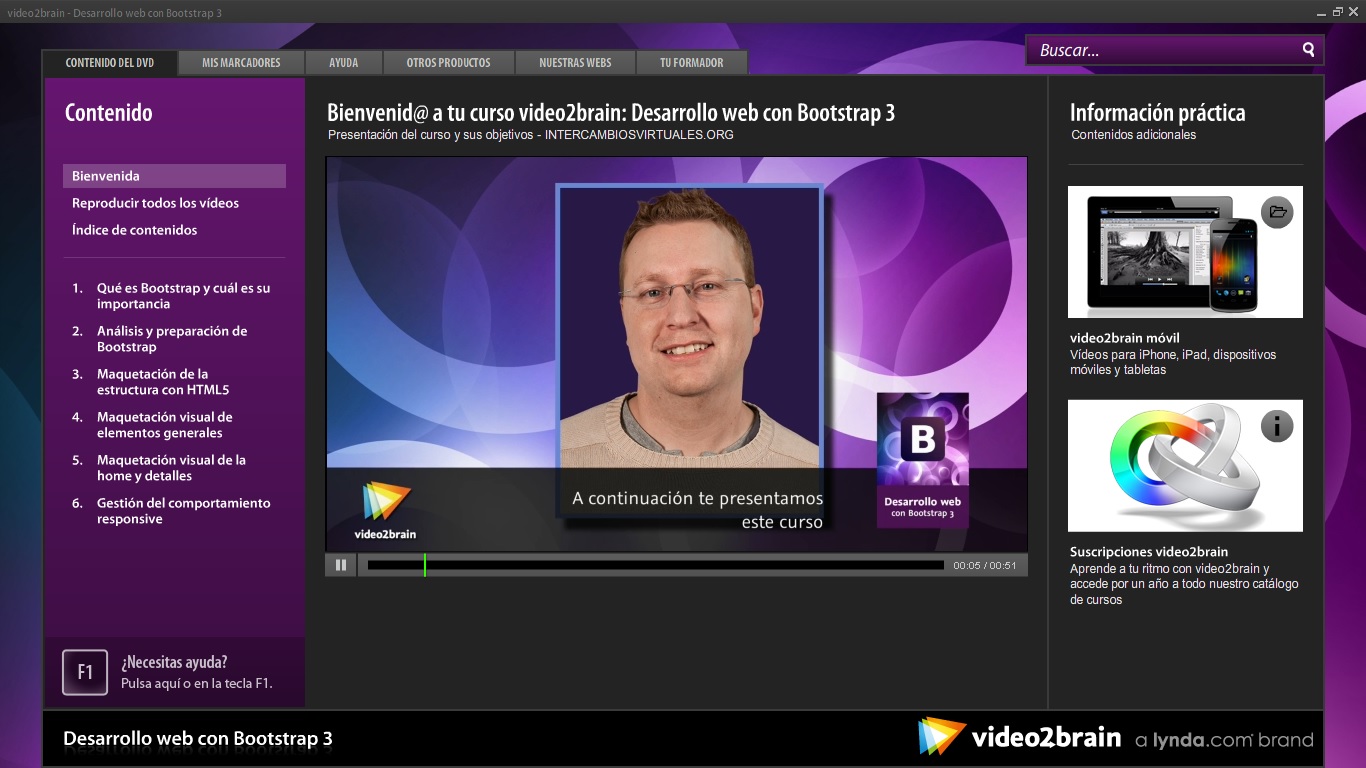The height and width of the screenshot is (768, 1366).
Task: Click the Información práctica heading
Action: (1158, 113)
